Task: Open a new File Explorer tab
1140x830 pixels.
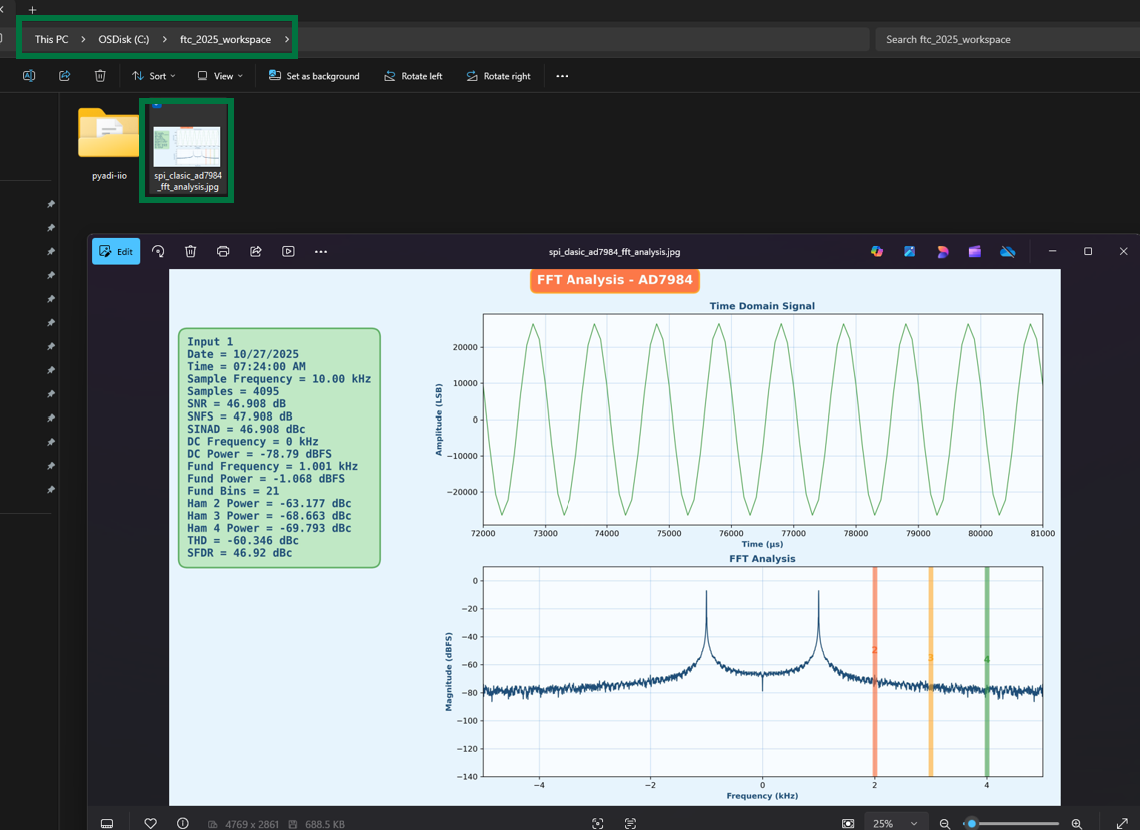Action: [x=32, y=9]
